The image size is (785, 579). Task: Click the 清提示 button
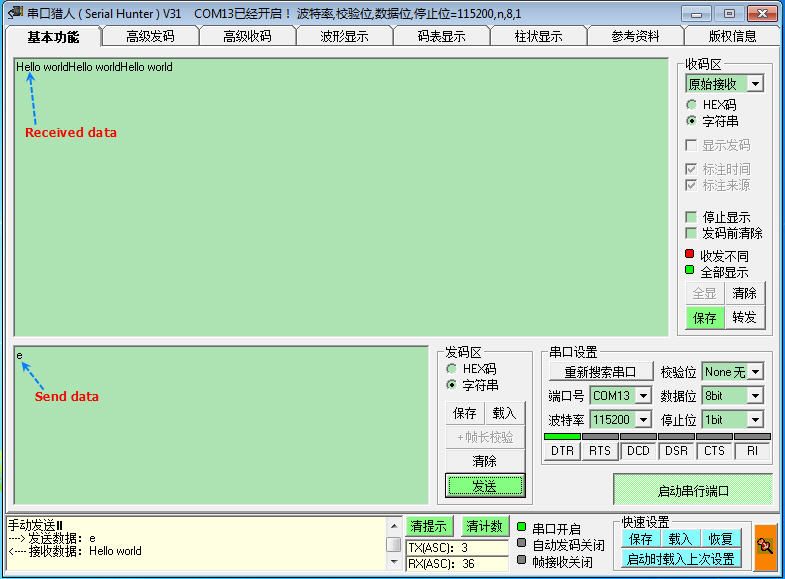click(429, 526)
